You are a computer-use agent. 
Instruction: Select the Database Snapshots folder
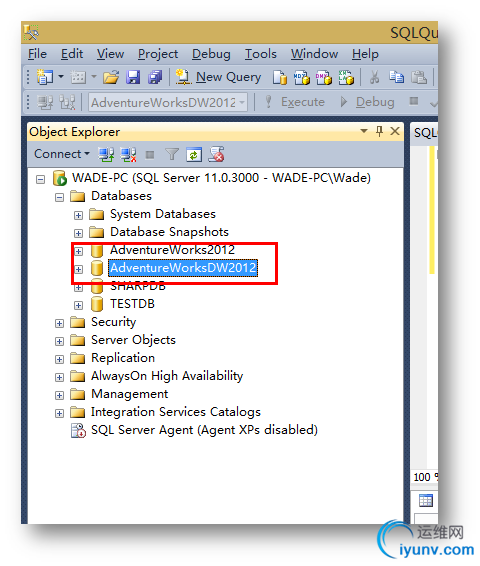point(169,232)
